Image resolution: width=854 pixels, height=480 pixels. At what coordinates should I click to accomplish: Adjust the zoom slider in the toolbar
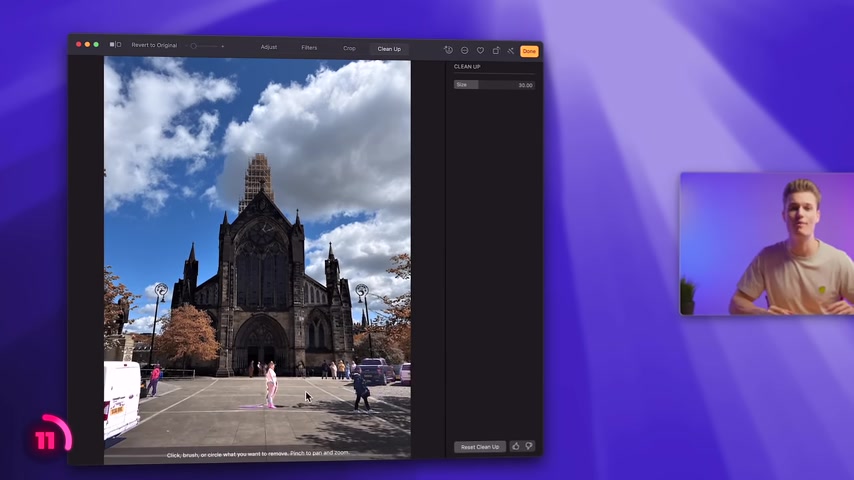click(x=205, y=46)
